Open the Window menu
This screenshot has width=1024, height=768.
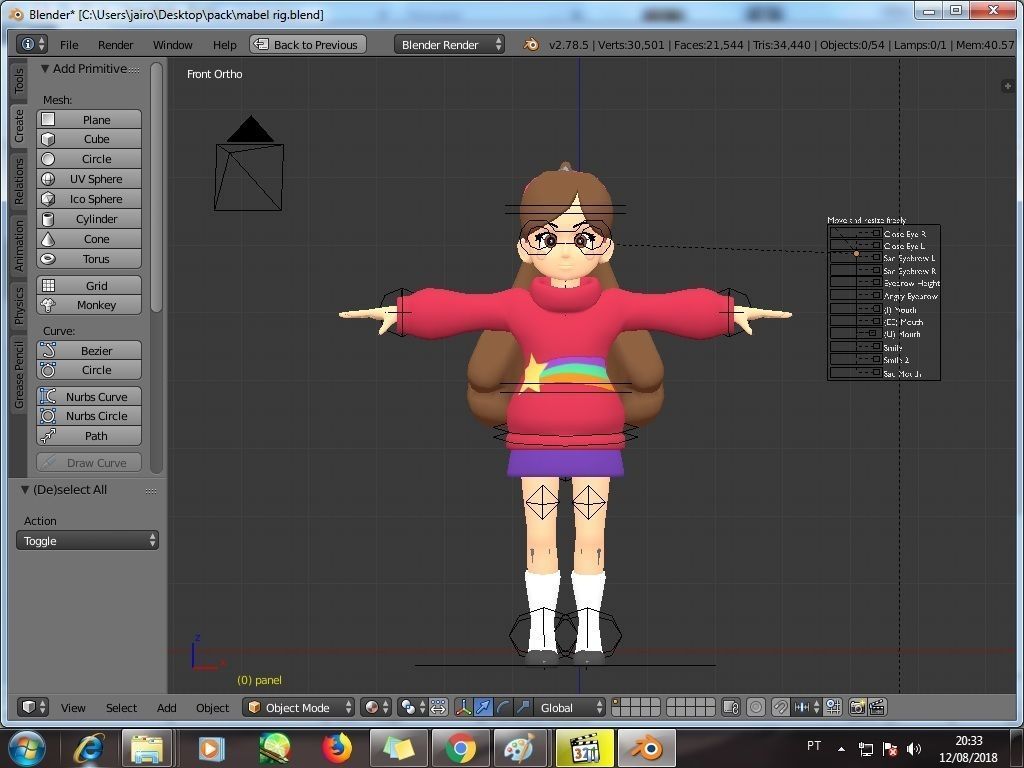pyautogui.click(x=172, y=44)
